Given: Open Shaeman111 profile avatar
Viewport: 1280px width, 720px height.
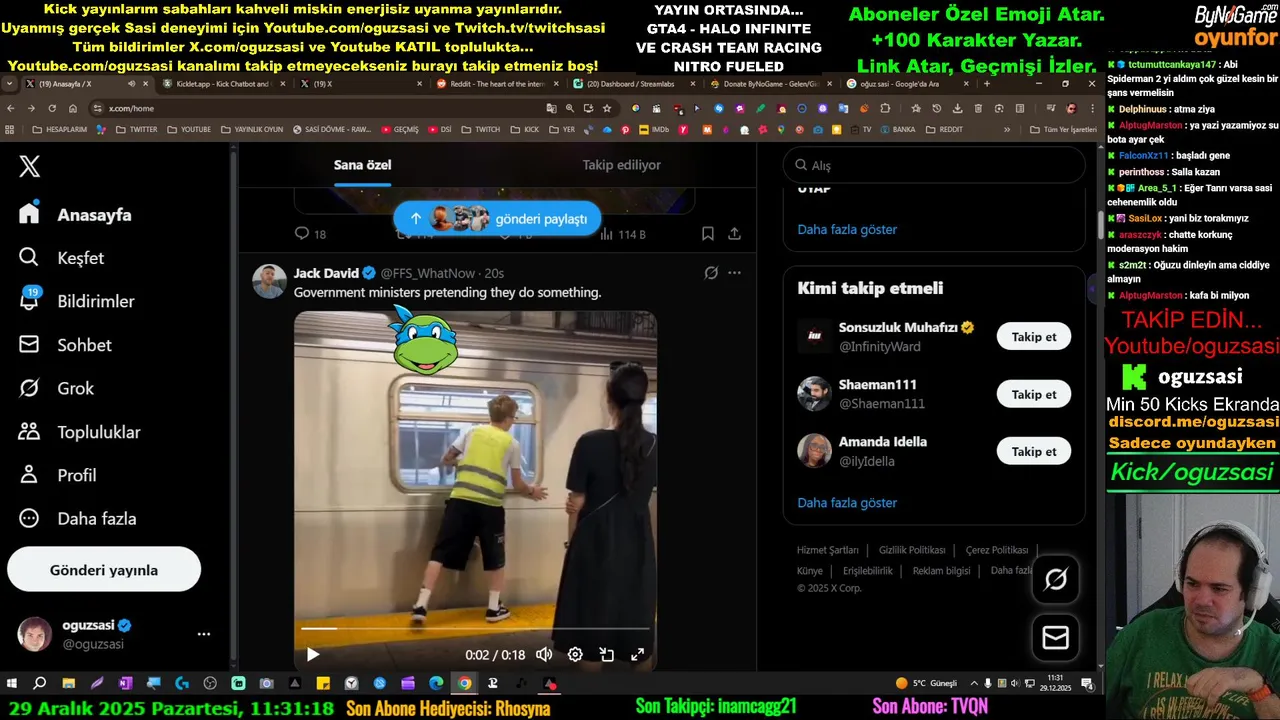Looking at the screenshot, I should point(814,394).
